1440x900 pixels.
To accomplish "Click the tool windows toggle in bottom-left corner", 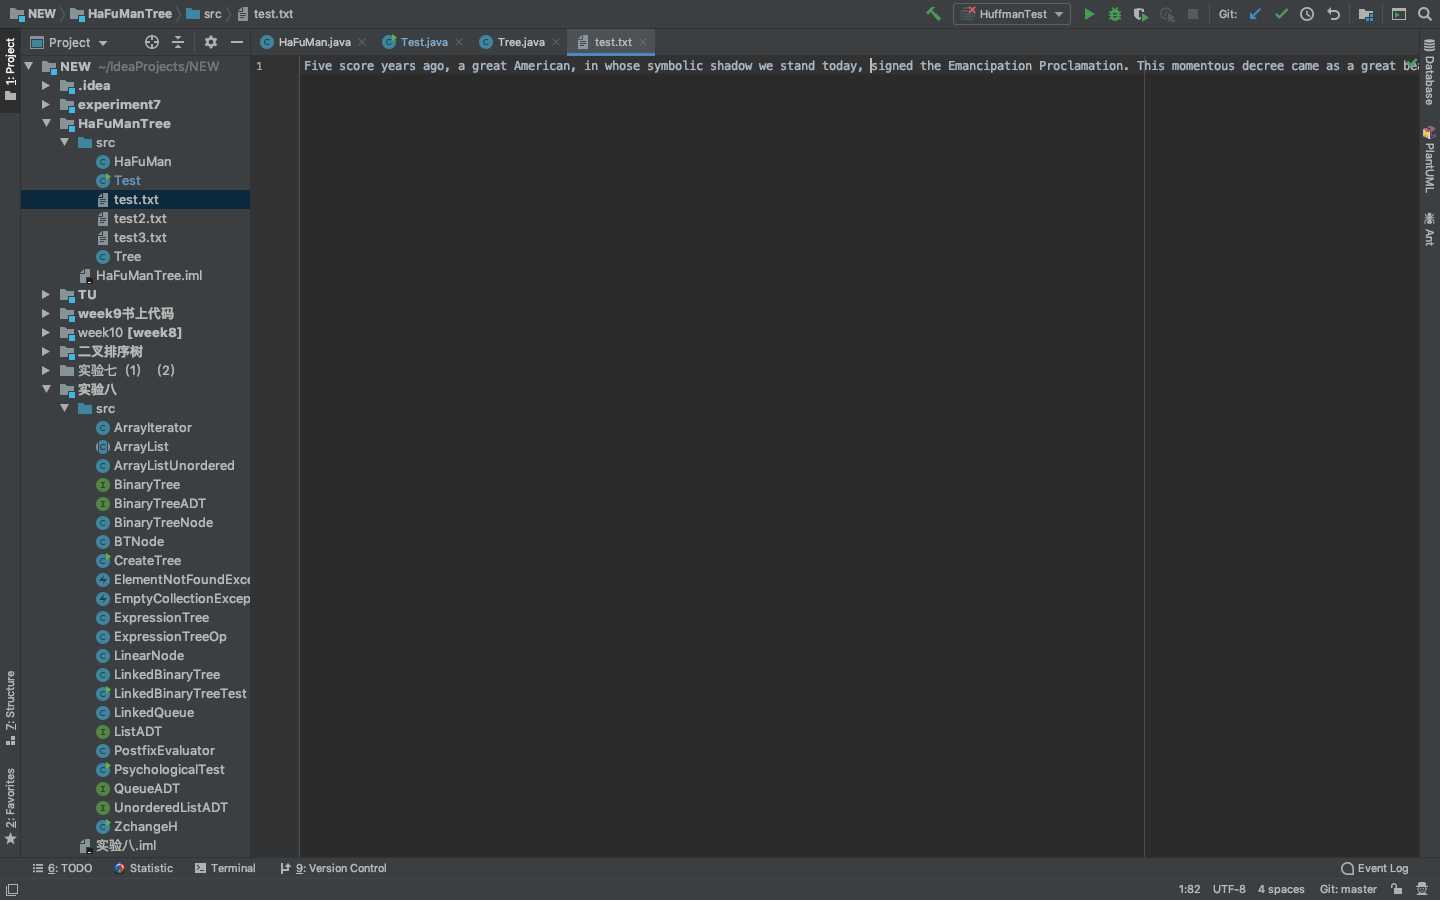I will point(12,890).
